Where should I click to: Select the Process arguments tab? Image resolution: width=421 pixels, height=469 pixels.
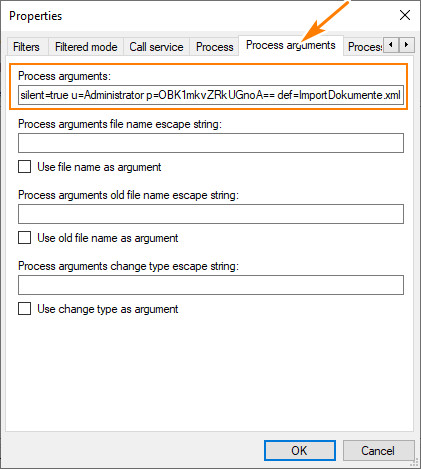pos(291,45)
